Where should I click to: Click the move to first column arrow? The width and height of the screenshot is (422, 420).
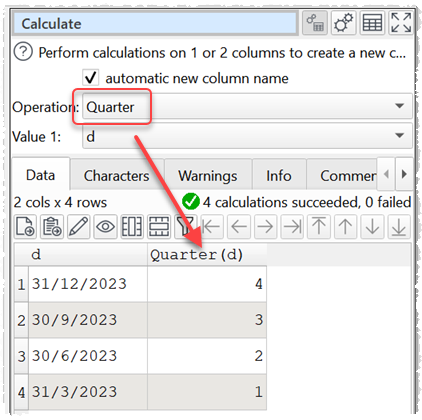click(212, 227)
